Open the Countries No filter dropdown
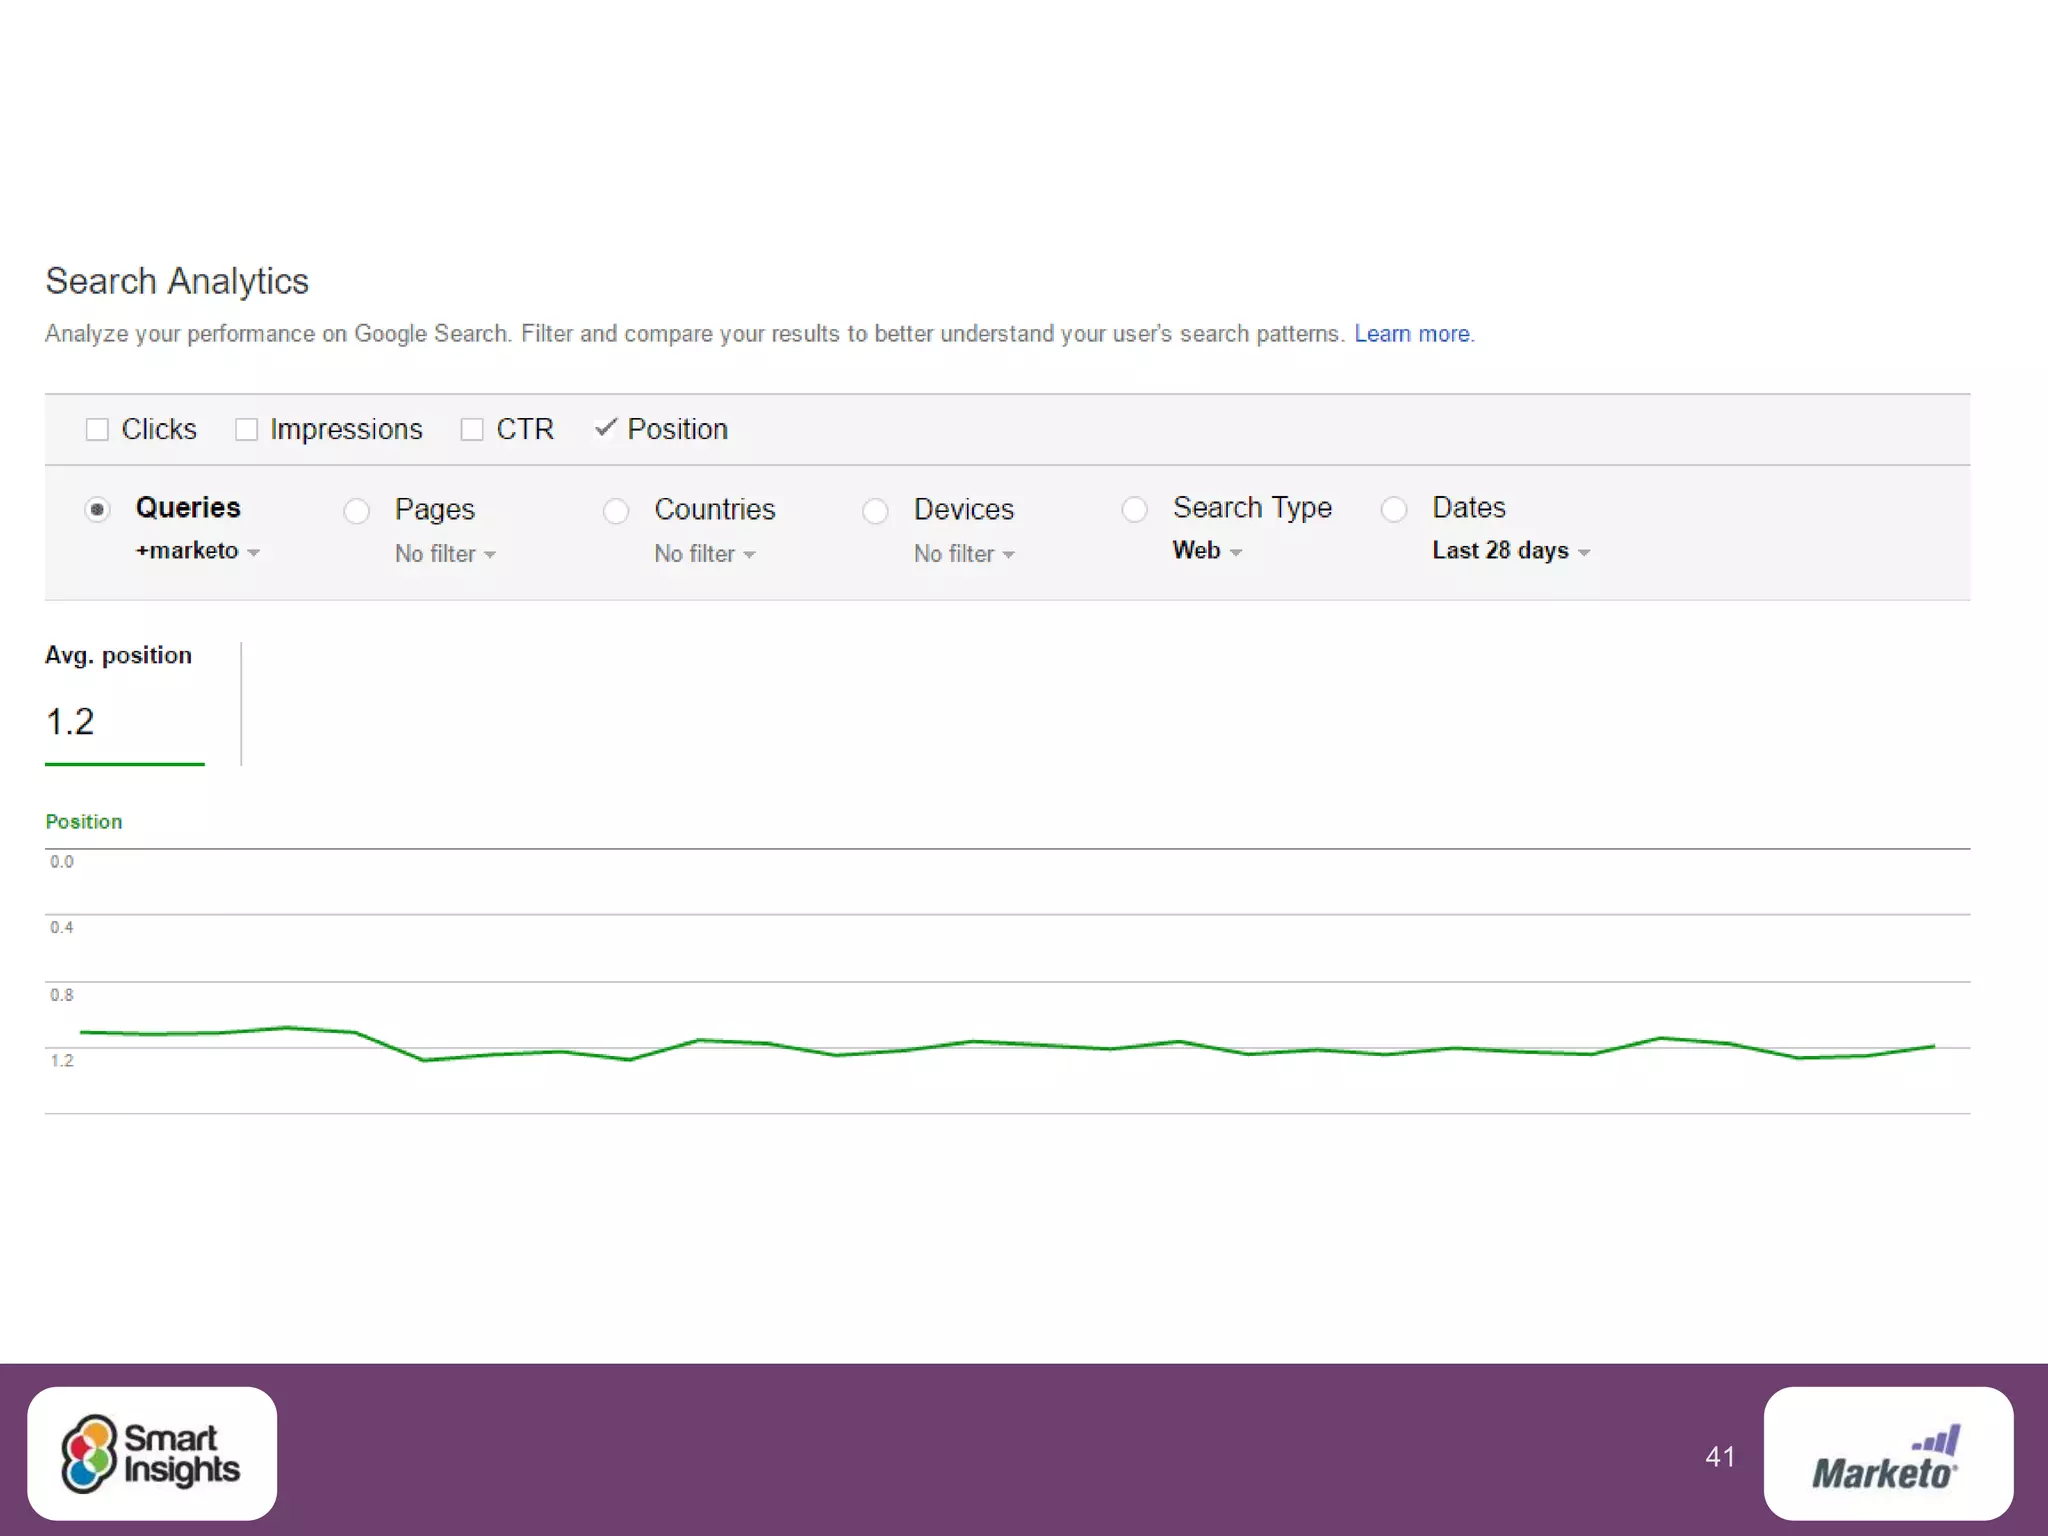The width and height of the screenshot is (2048, 1536). point(704,554)
